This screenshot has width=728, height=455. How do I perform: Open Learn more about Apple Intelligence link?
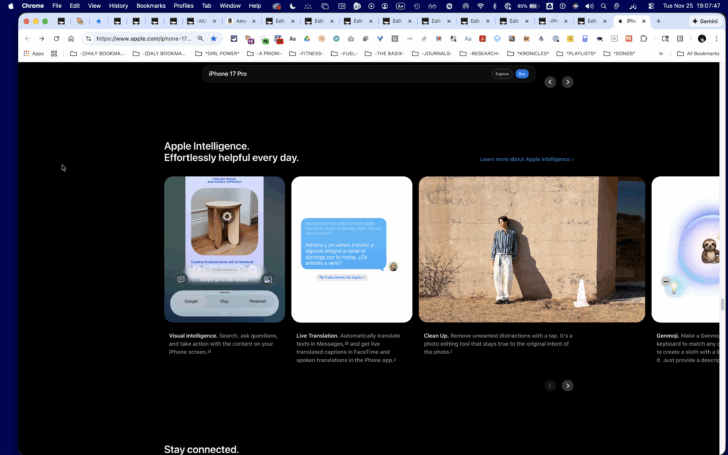[x=526, y=159]
